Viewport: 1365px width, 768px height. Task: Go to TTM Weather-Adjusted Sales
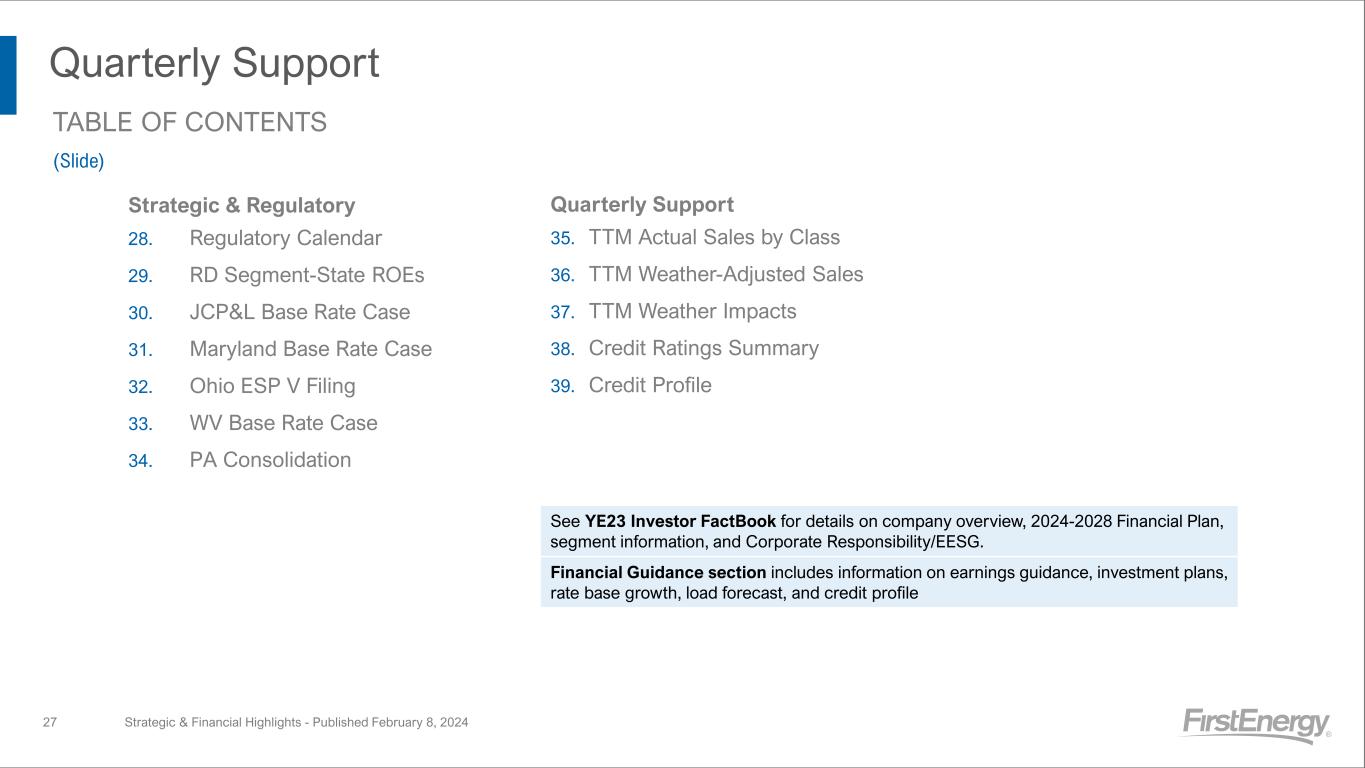pyautogui.click(x=726, y=274)
